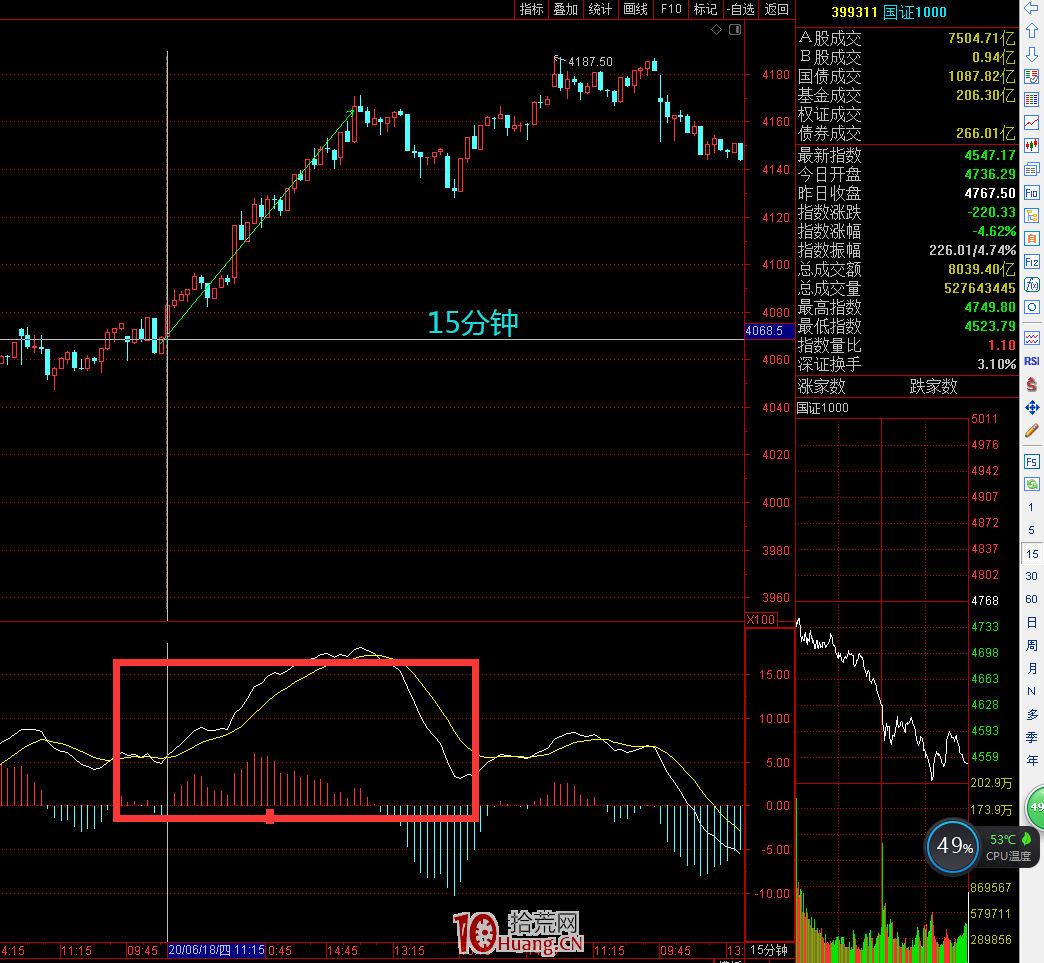Open the 叠加 overlay menu

click(x=566, y=9)
